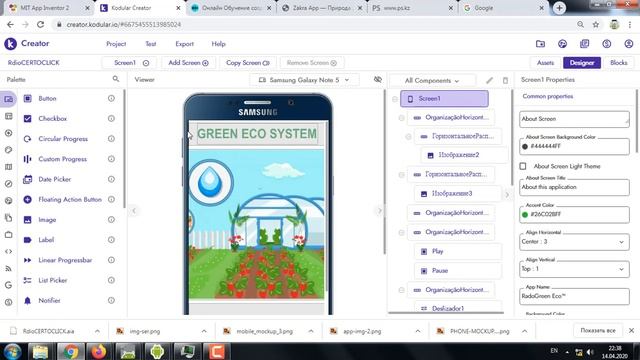Click the Remove Screen button
640x360 pixels.
pos(311,63)
